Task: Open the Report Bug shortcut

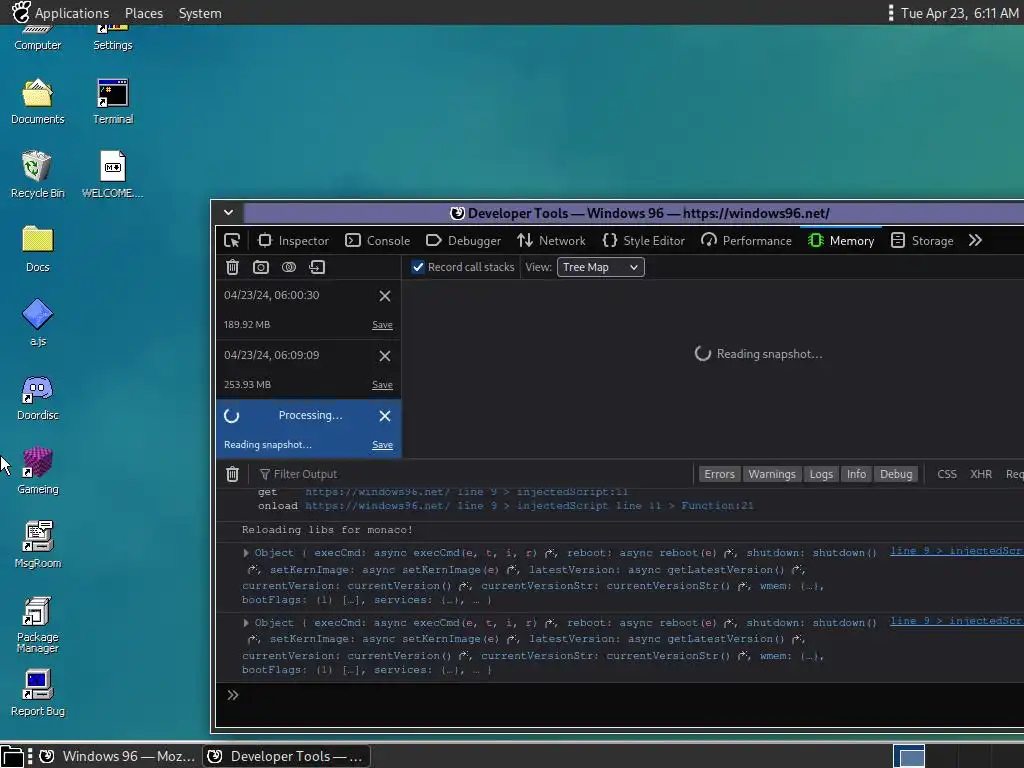Action: [37, 693]
